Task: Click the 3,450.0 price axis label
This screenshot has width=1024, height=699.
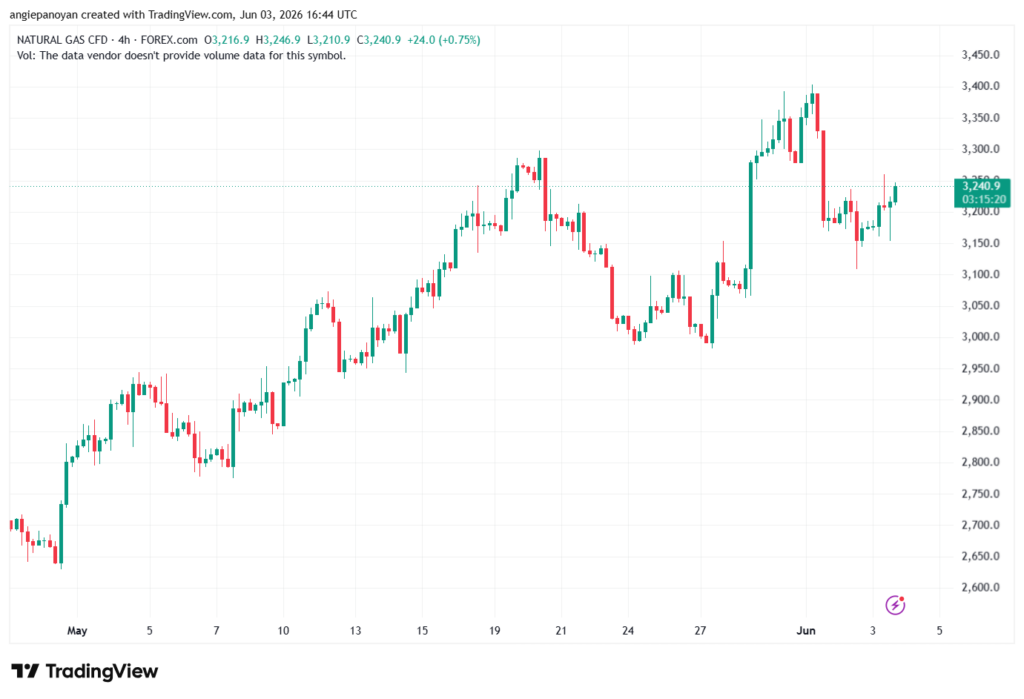Action: pyautogui.click(x=980, y=55)
